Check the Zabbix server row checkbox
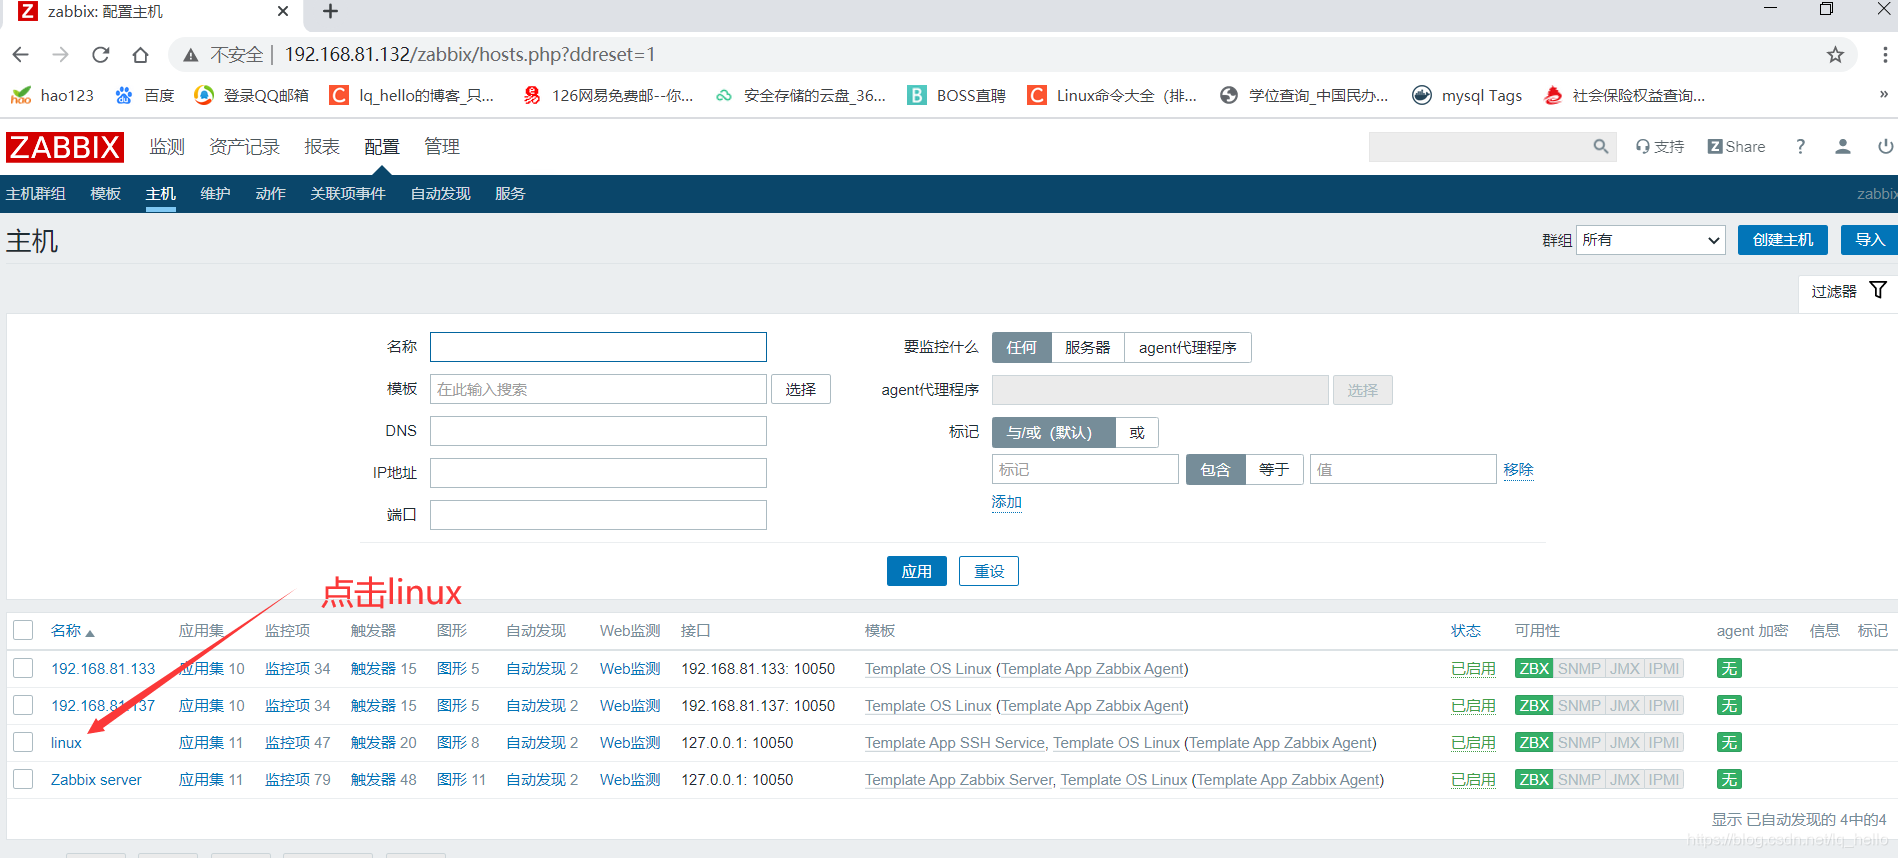This screenshot has width=1898, height=858. click(23, 779)
